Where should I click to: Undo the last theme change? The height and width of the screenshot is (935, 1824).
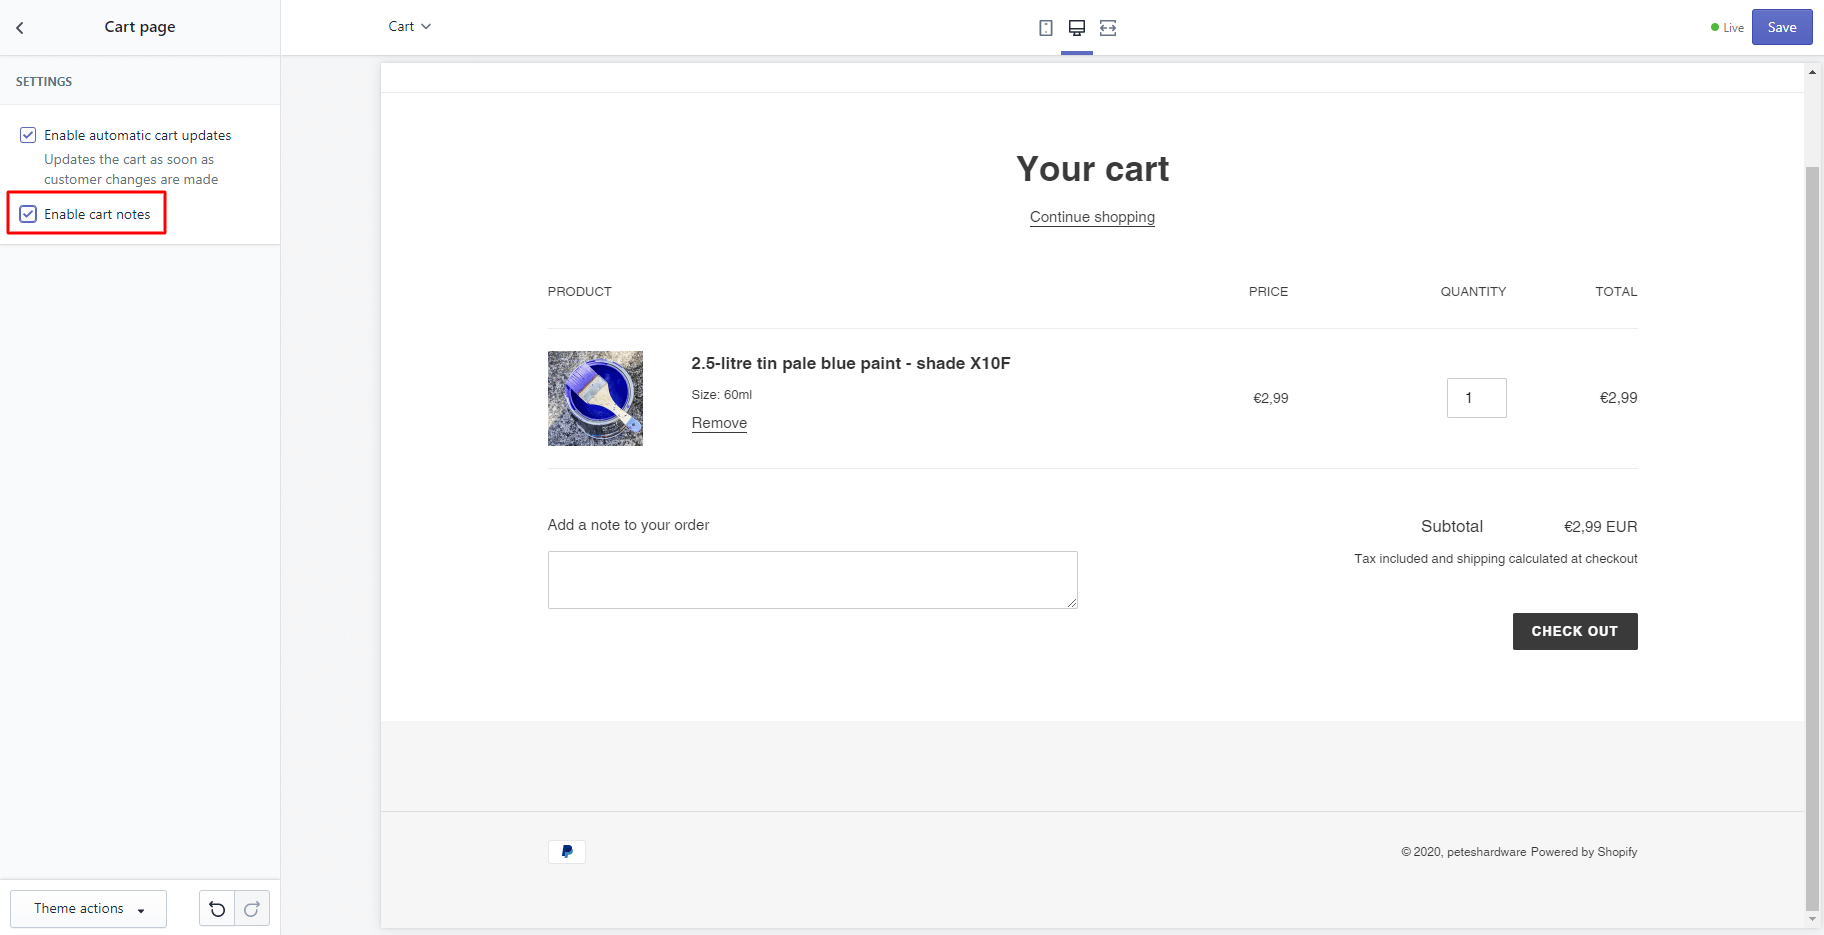coord(217,908)
